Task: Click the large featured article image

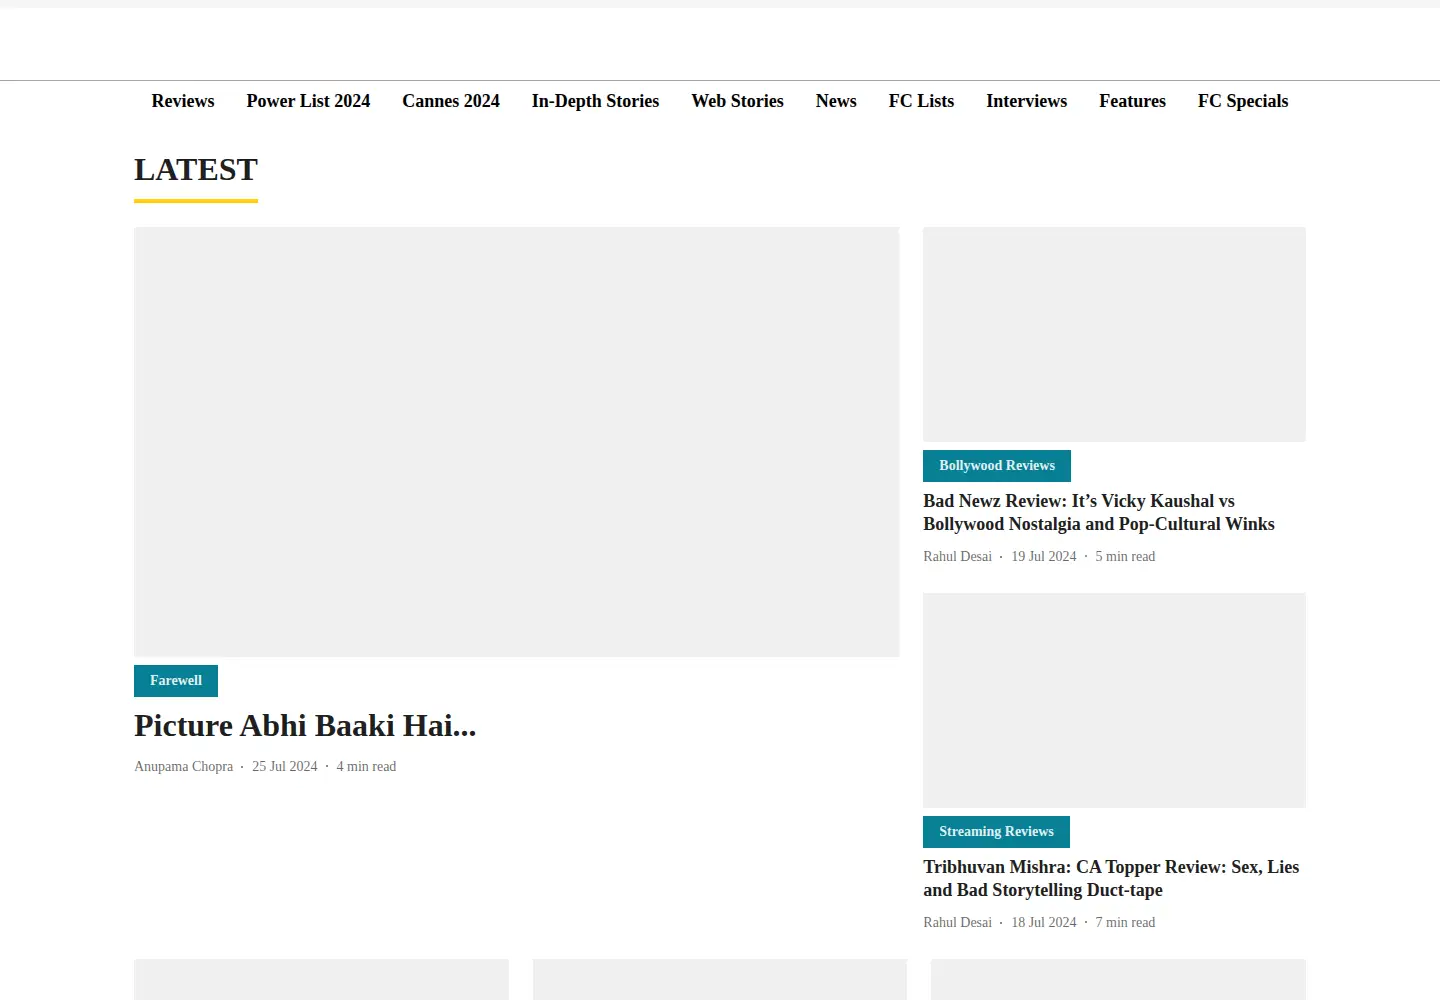Action: tap(517, 442)
